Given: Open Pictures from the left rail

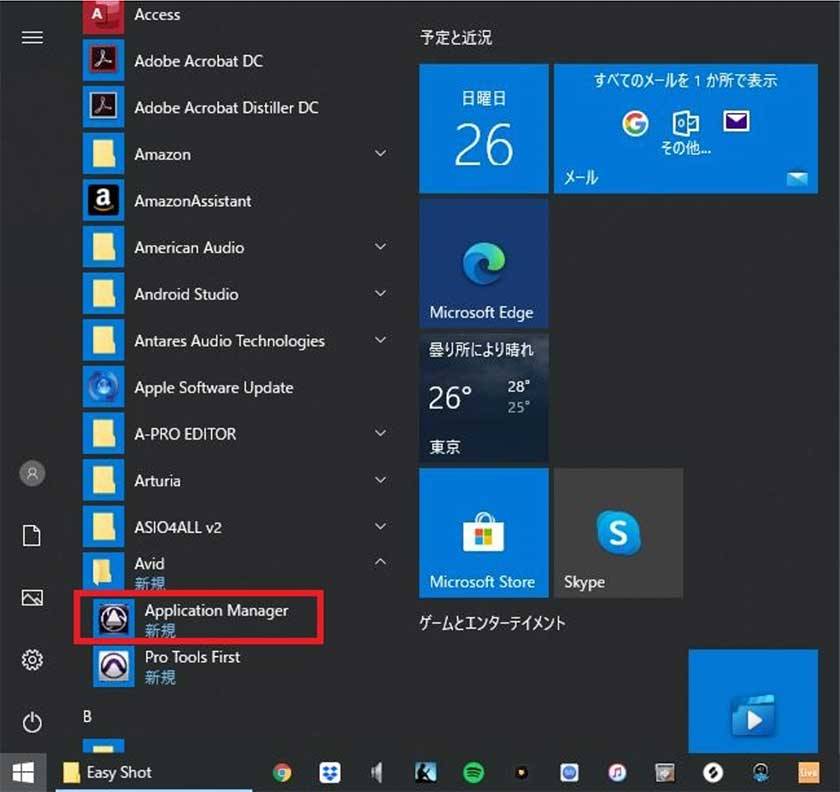Looking at the screenshot, I should [x=32, y=597].
